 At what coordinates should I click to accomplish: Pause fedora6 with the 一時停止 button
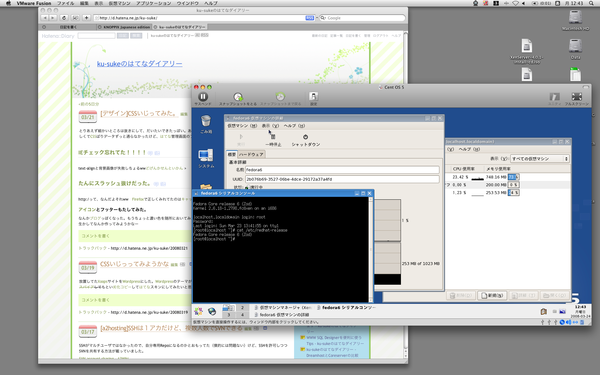pos(273,140)
